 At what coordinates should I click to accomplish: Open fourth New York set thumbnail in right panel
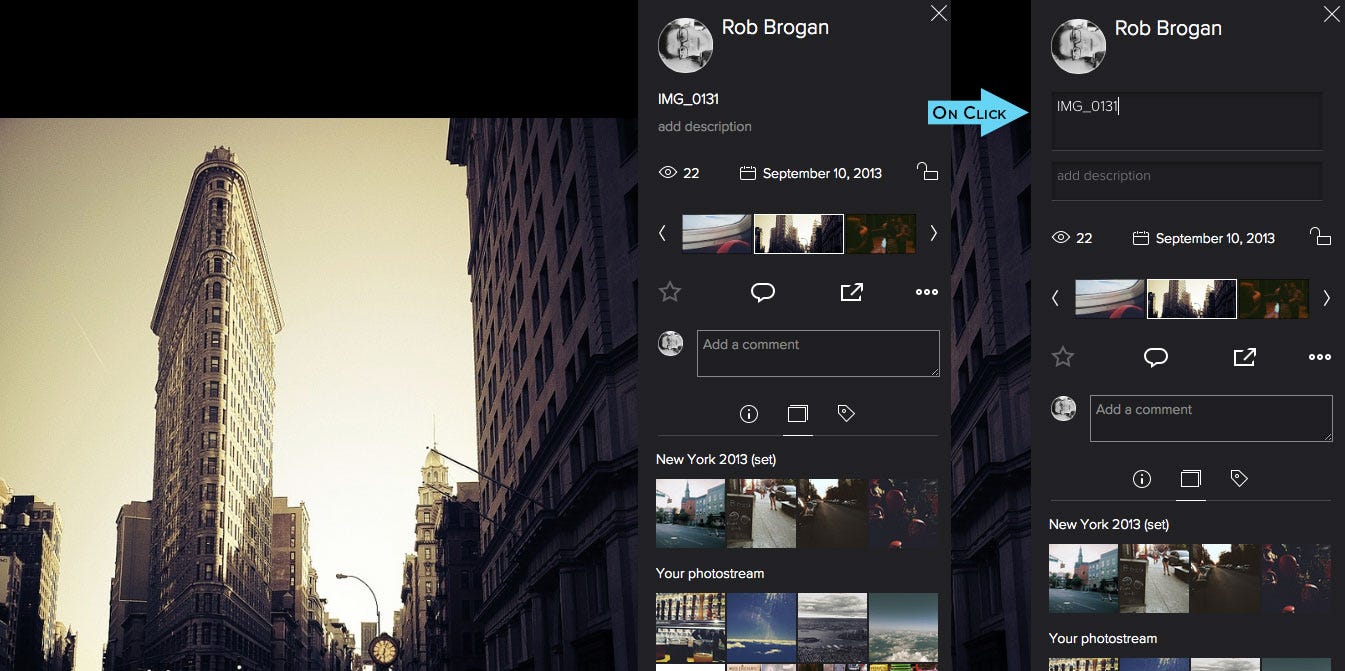coord(1297,578)
